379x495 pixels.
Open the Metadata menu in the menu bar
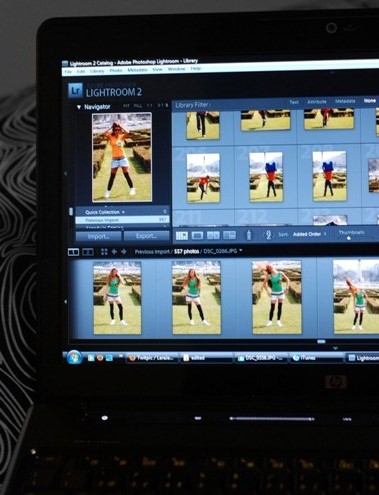[x=137, y=70]
